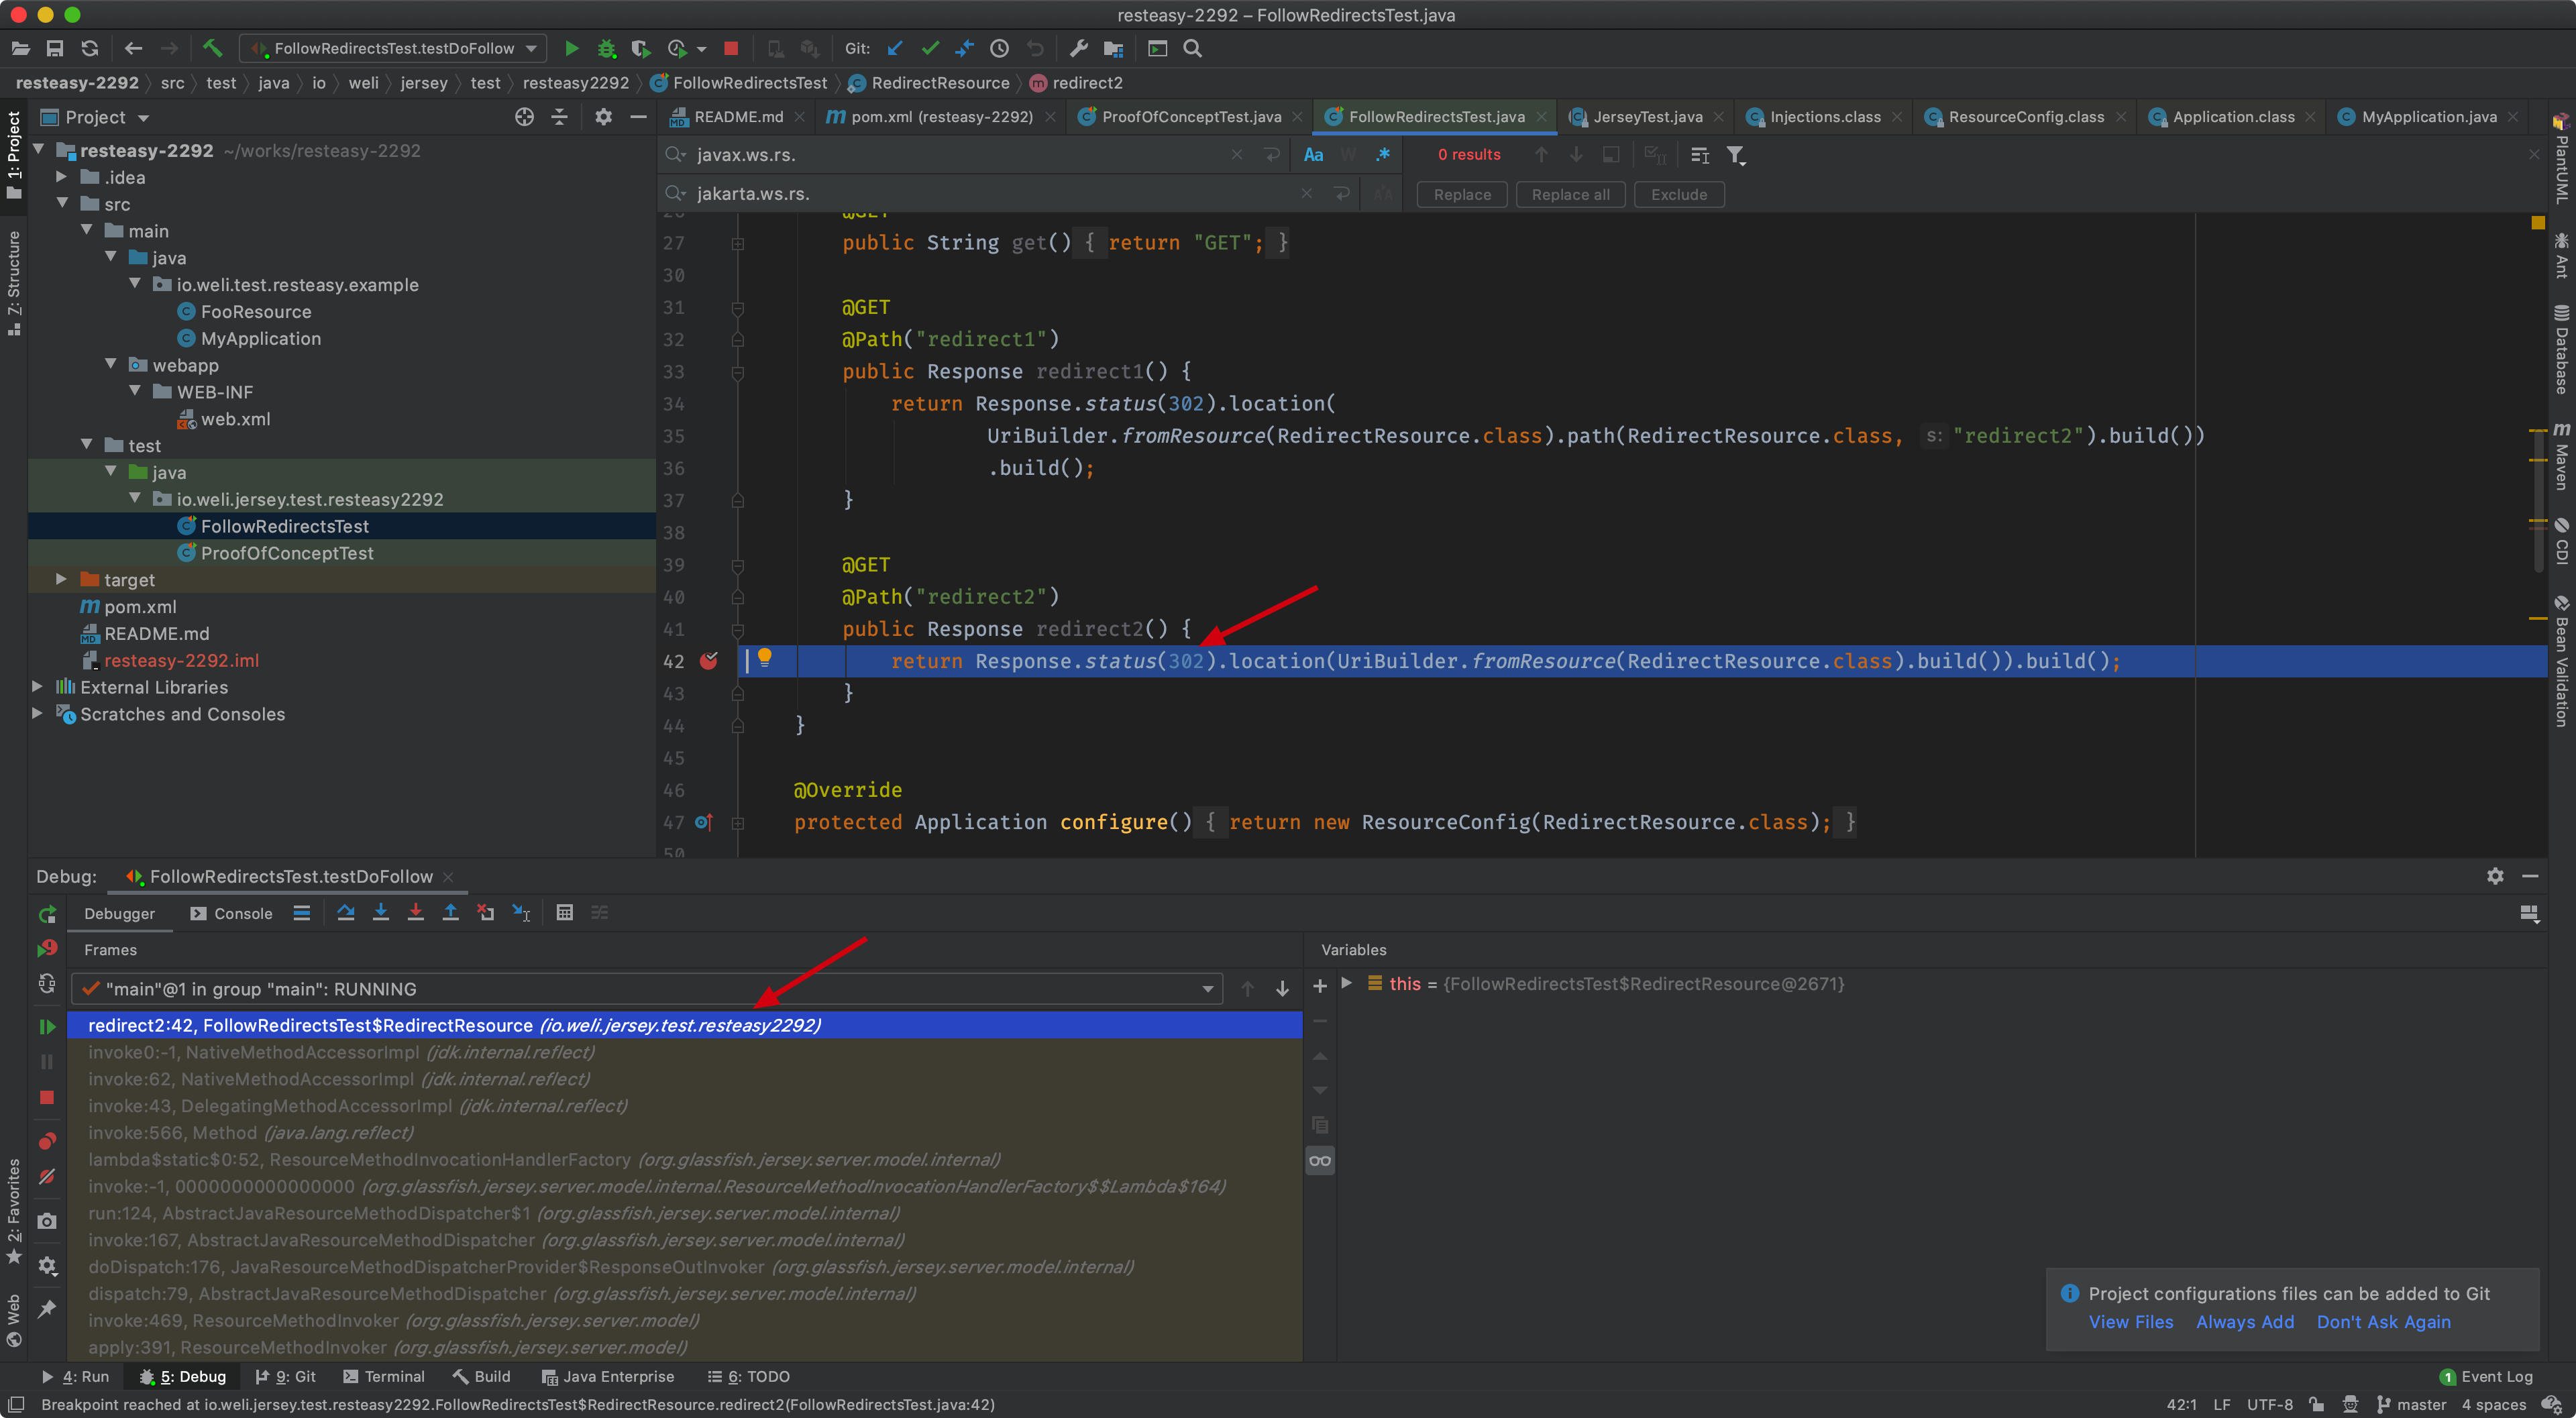Click the Step Over debugger icon
Screen dimensions: 2576x1418
tap(346, 912)
